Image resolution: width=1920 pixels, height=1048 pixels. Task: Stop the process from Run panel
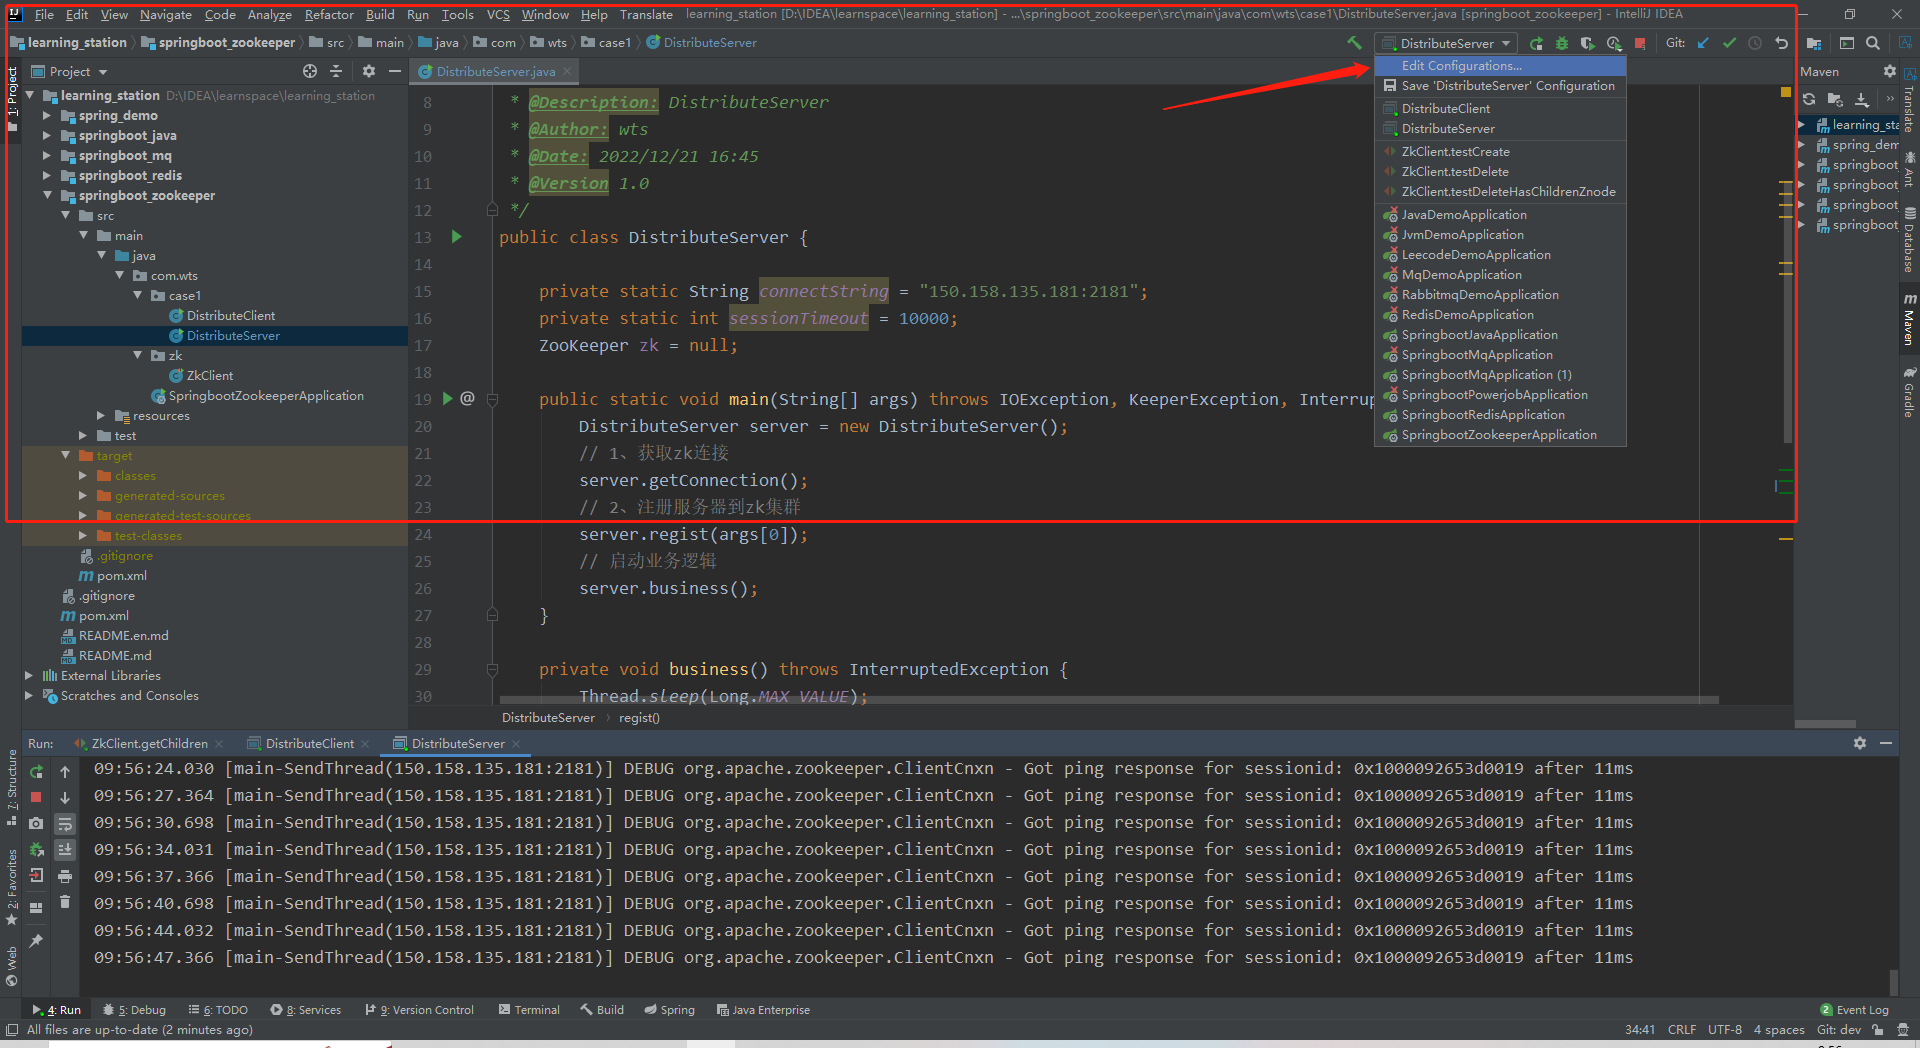pos(37,797)
